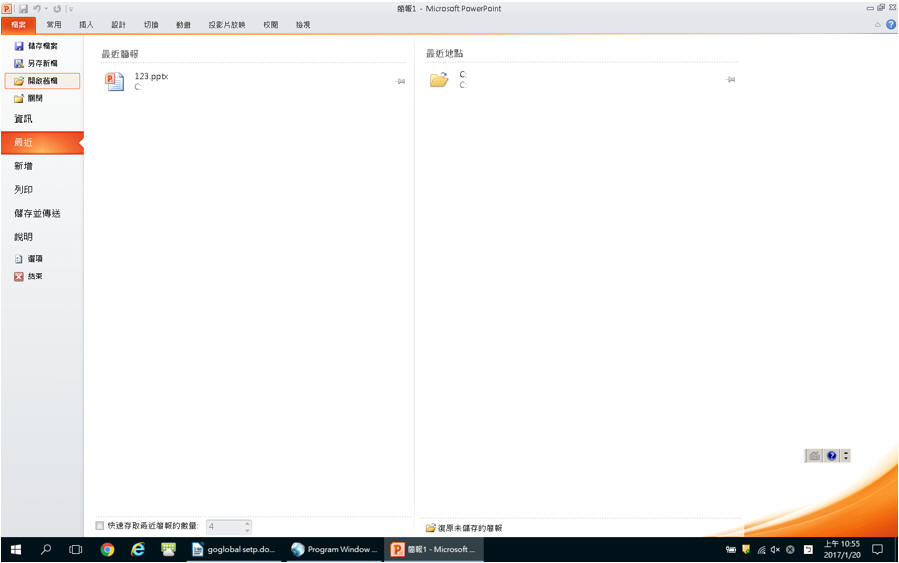Image resolution: width=899 pixels, height=563 pixels.
Task: Click the Save icon in quick access toolbar
Action: (22, 8)
